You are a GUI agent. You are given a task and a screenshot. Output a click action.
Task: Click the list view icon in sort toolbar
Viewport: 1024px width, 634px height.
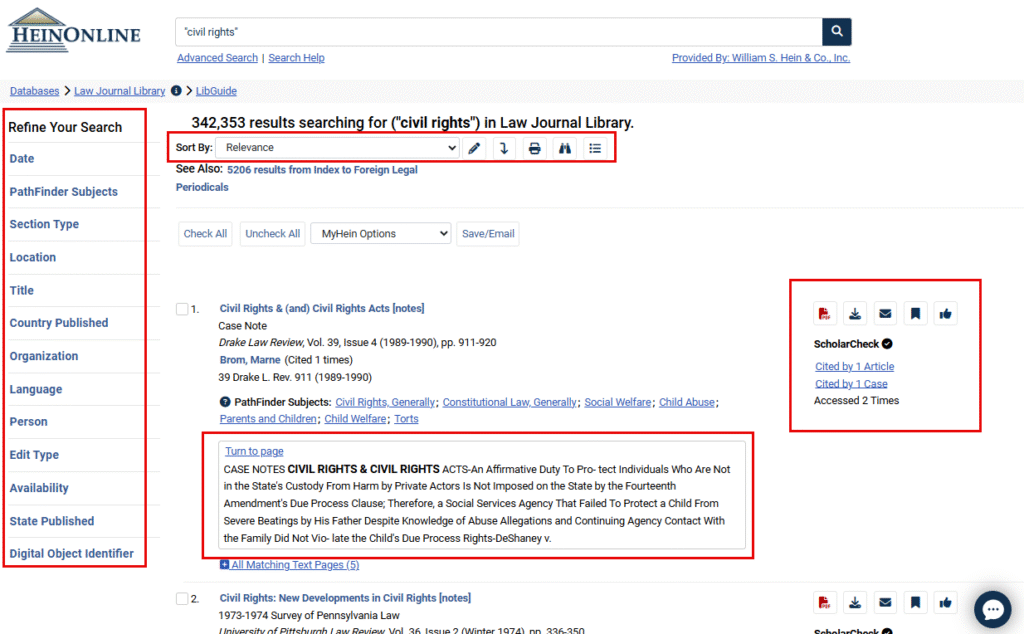click(x=595, y=148)
